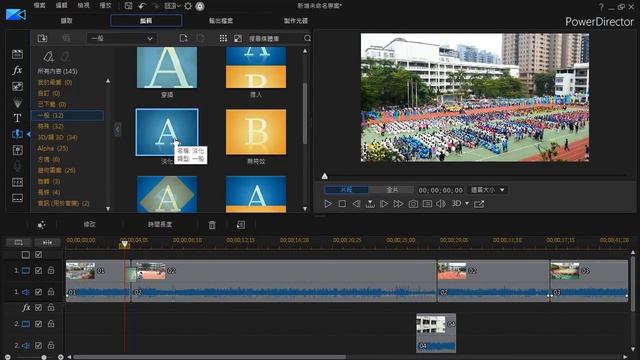Viewport: 640px width, 360px height.
Task: Open the Chapter Room icon
Action: (17, 182)
